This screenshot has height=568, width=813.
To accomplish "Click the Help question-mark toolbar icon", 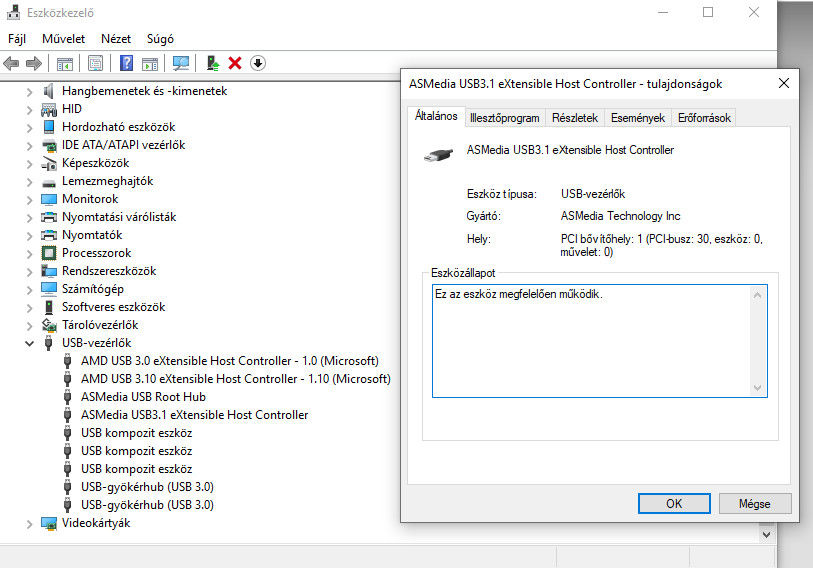I will [x=126, y=63].
